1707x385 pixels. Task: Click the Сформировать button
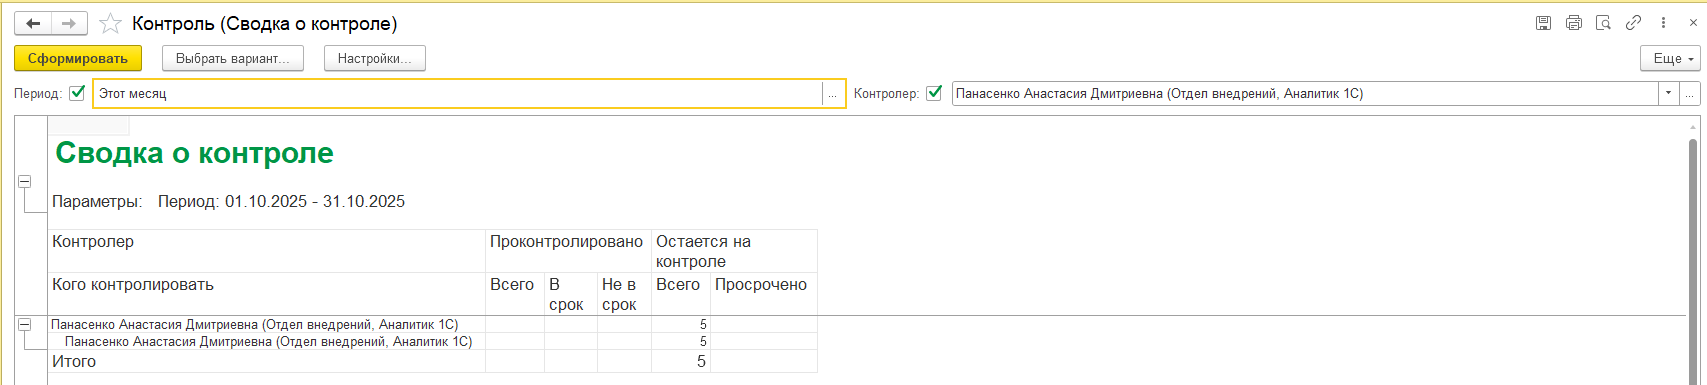point(78,59)
